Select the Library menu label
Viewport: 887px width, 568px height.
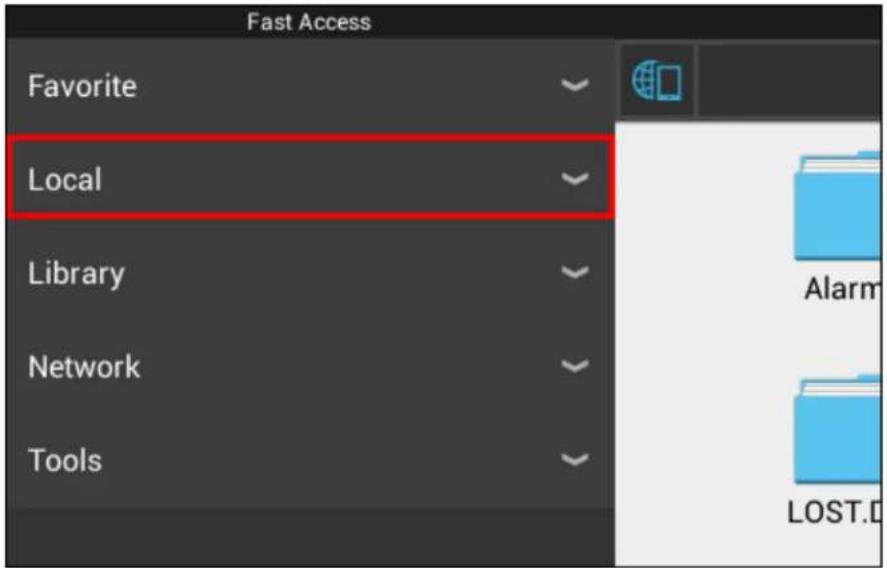[76, 274]
